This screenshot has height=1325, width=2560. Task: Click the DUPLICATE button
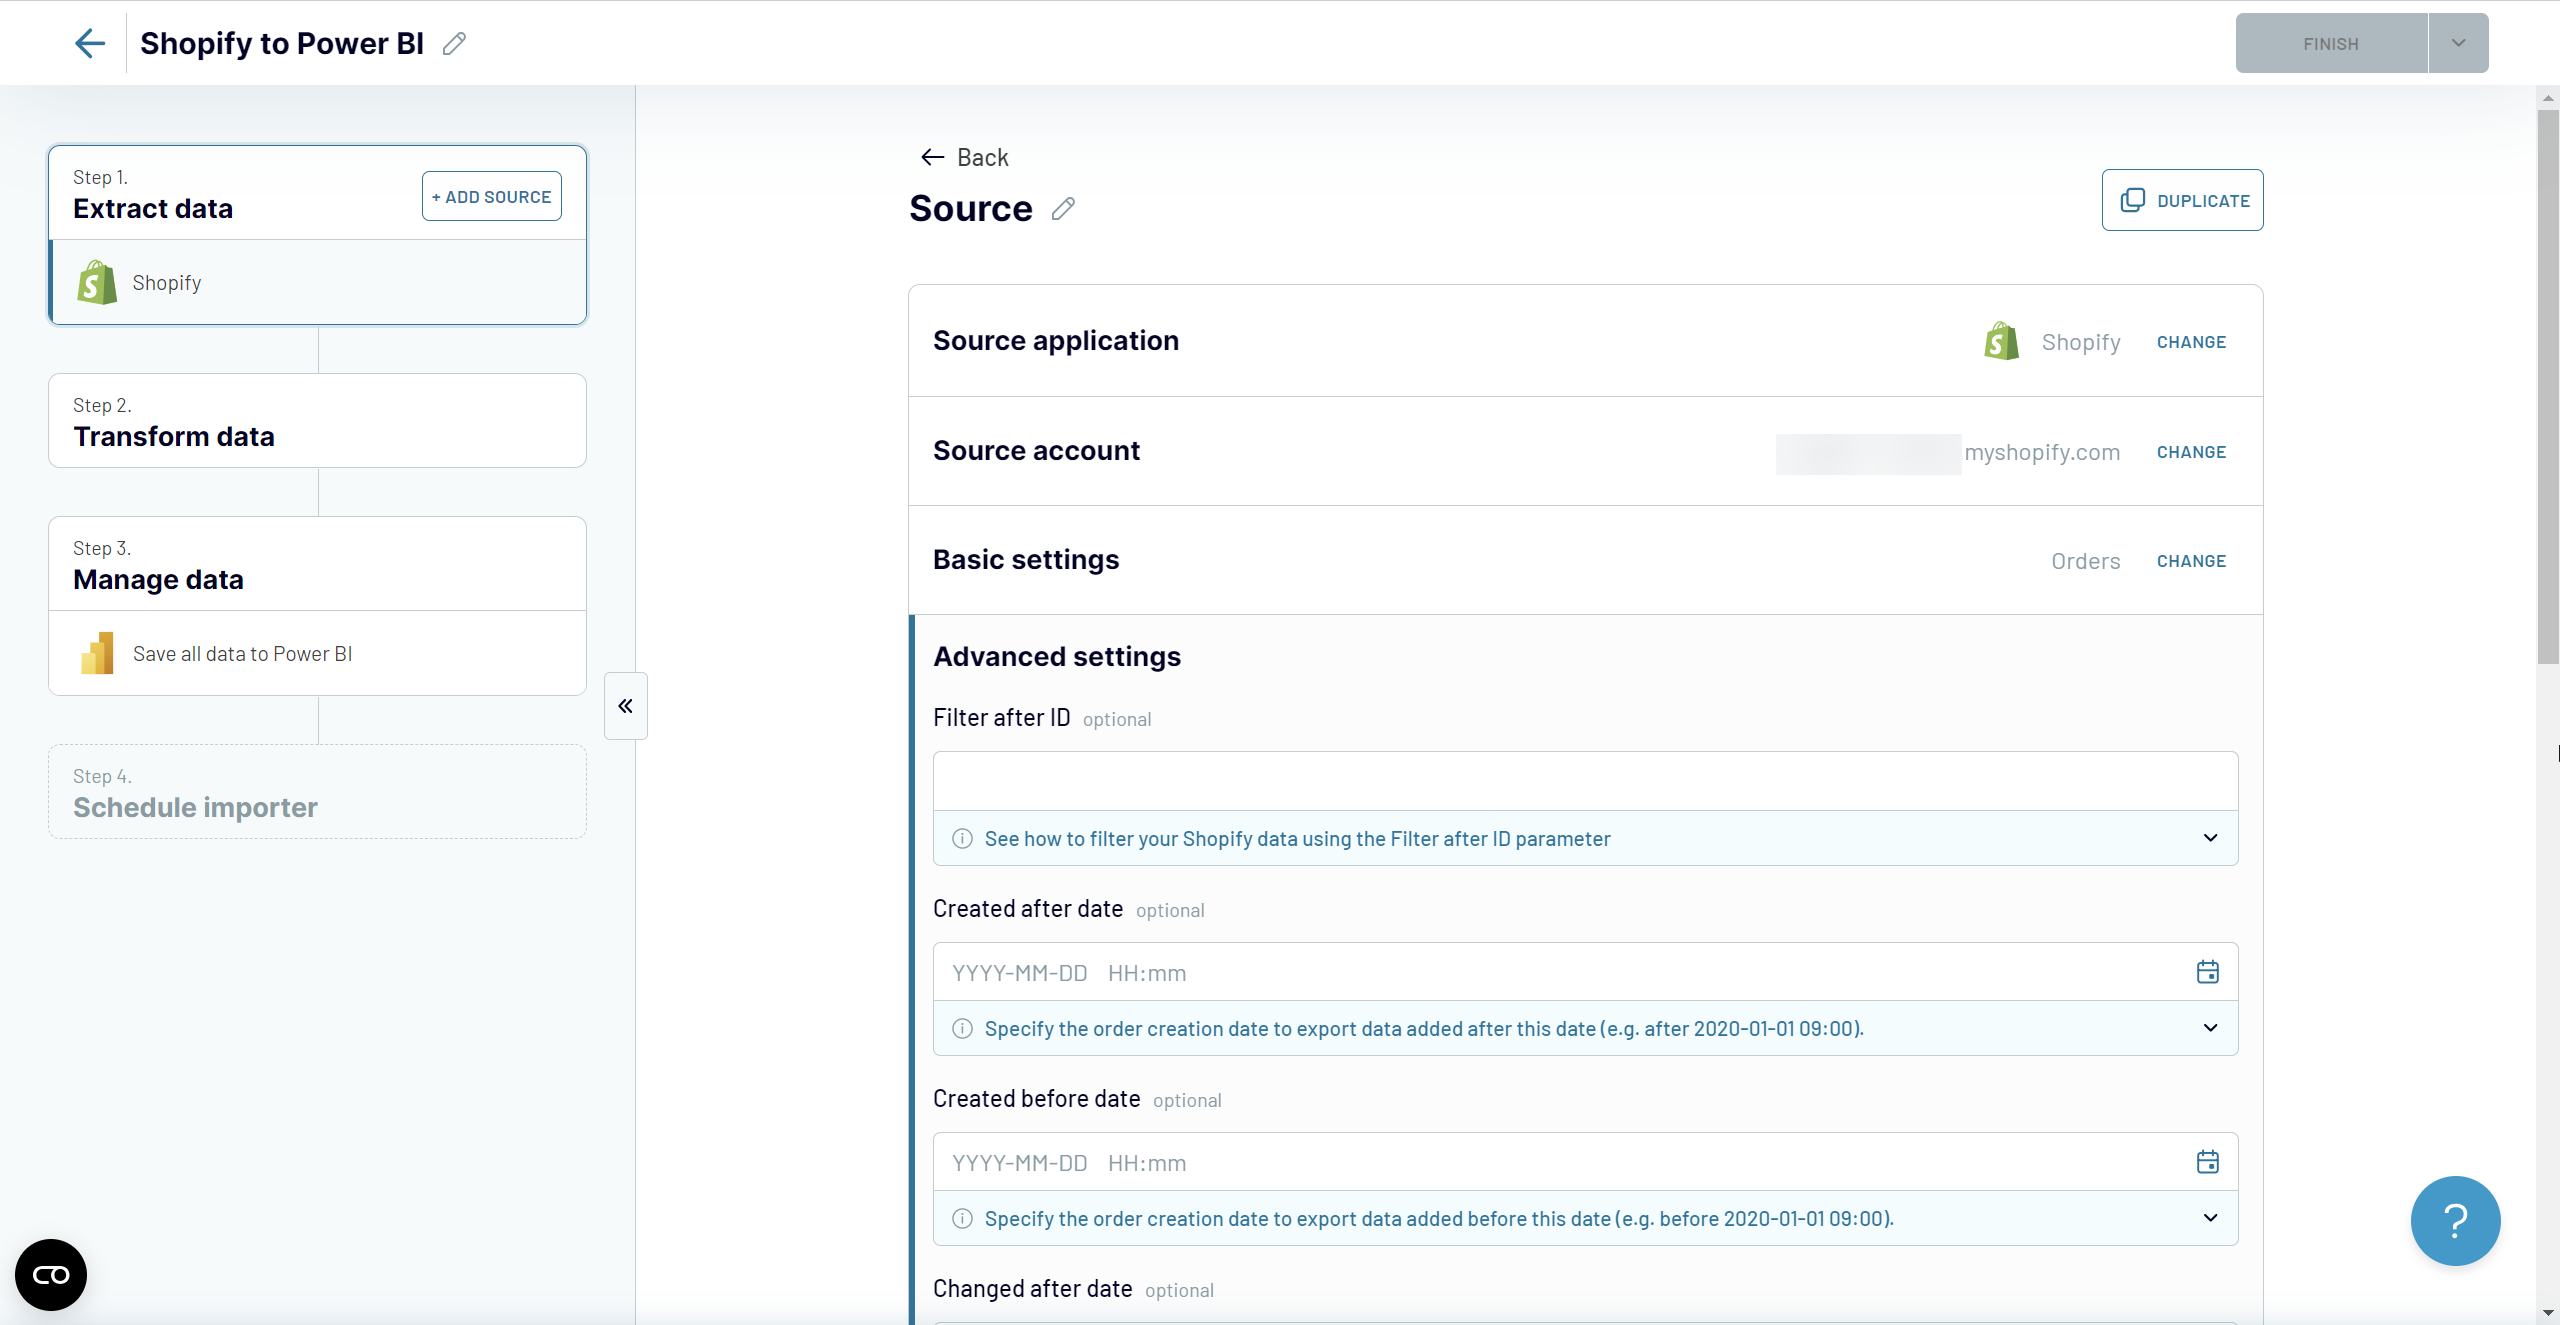2183,200
